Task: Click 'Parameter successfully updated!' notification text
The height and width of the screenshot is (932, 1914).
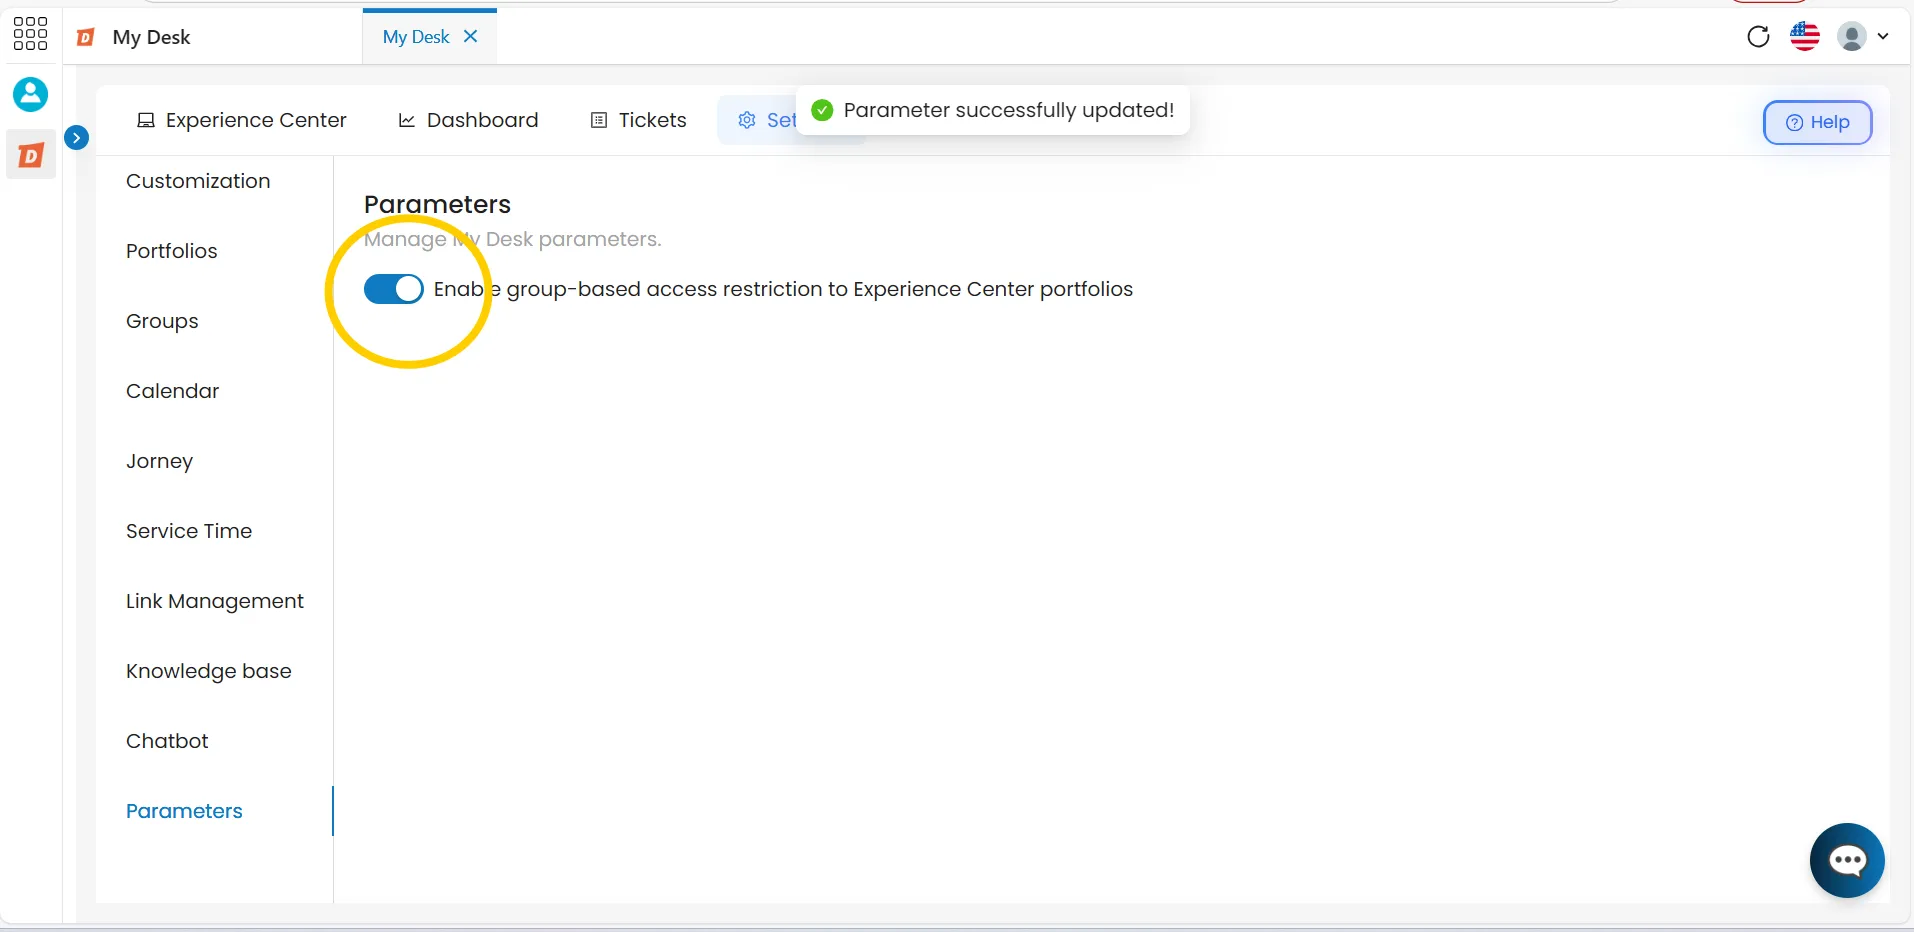Action: tap(1009, 110)
